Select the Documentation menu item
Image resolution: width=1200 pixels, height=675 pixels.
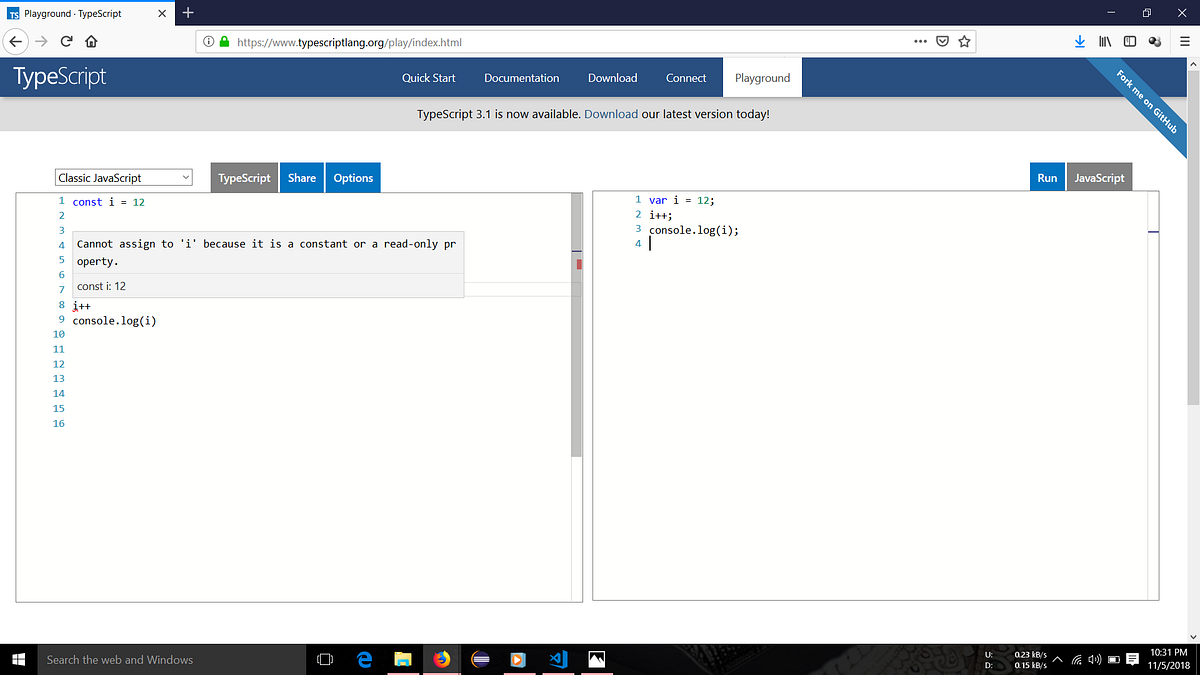pos(521,77)
